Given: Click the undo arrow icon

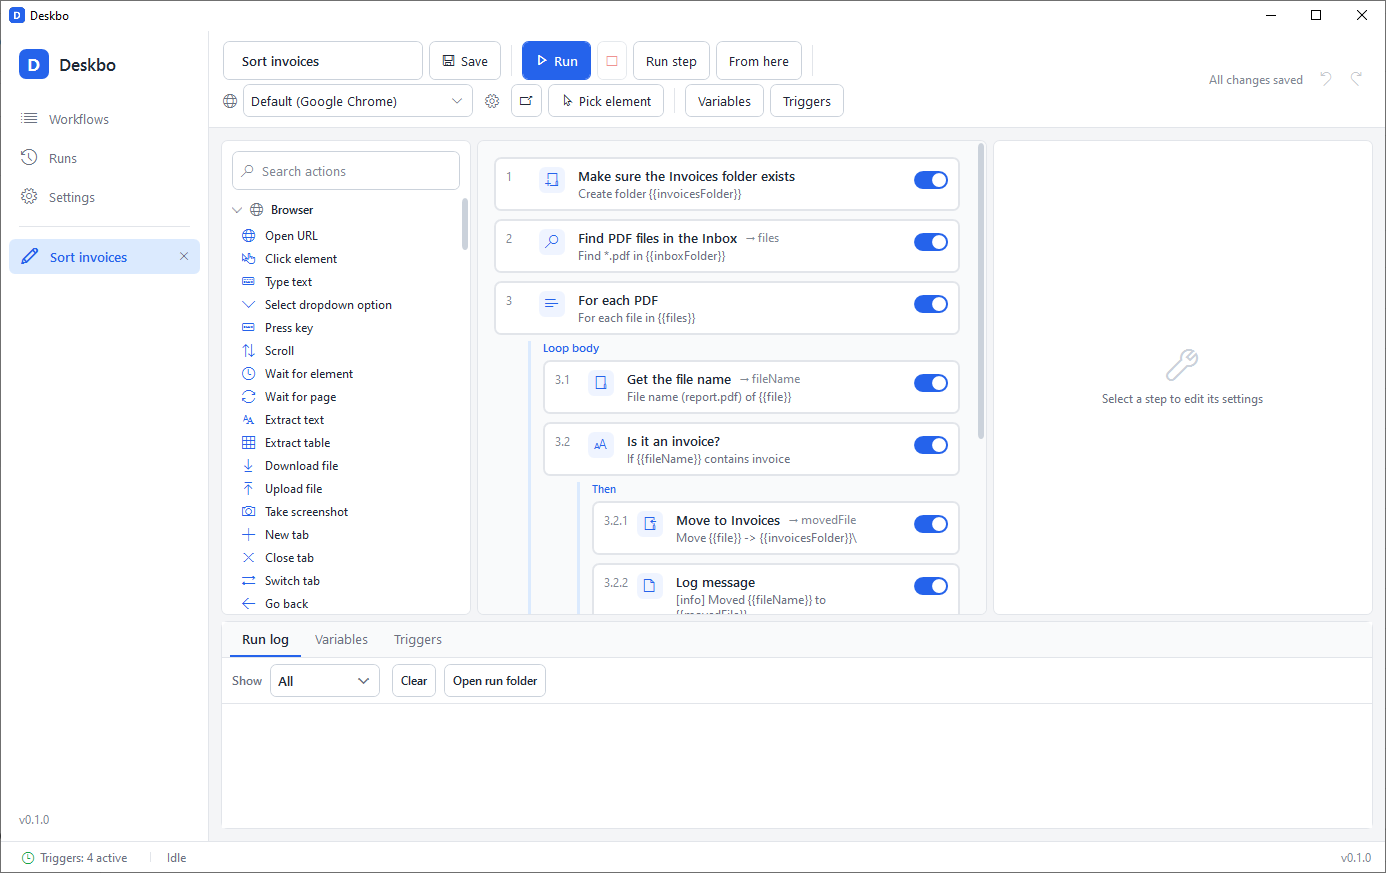Looking at the screenshot, I should [x=1326, y=79].
